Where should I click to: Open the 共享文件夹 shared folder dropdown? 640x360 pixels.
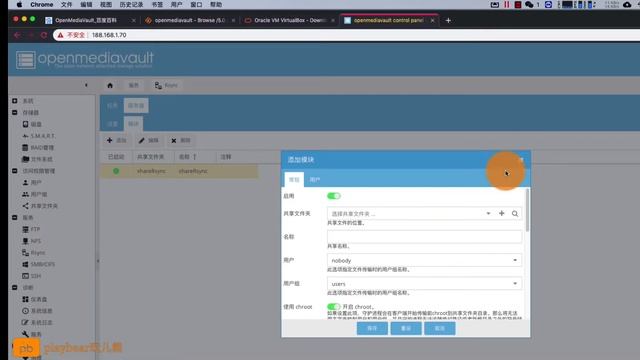(488, 213)
